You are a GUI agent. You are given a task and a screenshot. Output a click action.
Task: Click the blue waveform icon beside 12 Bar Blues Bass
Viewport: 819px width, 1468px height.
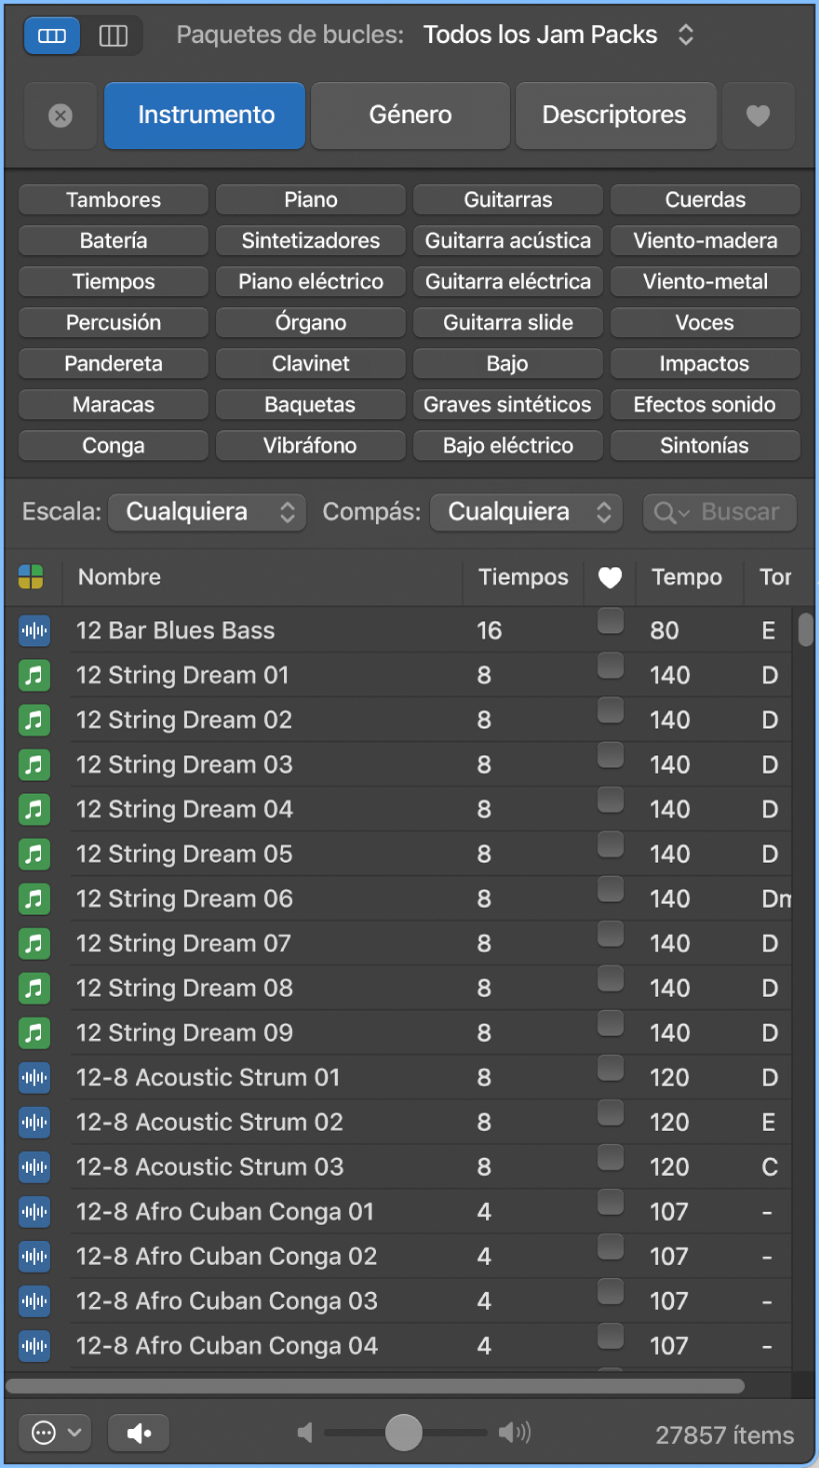(34, 631)
